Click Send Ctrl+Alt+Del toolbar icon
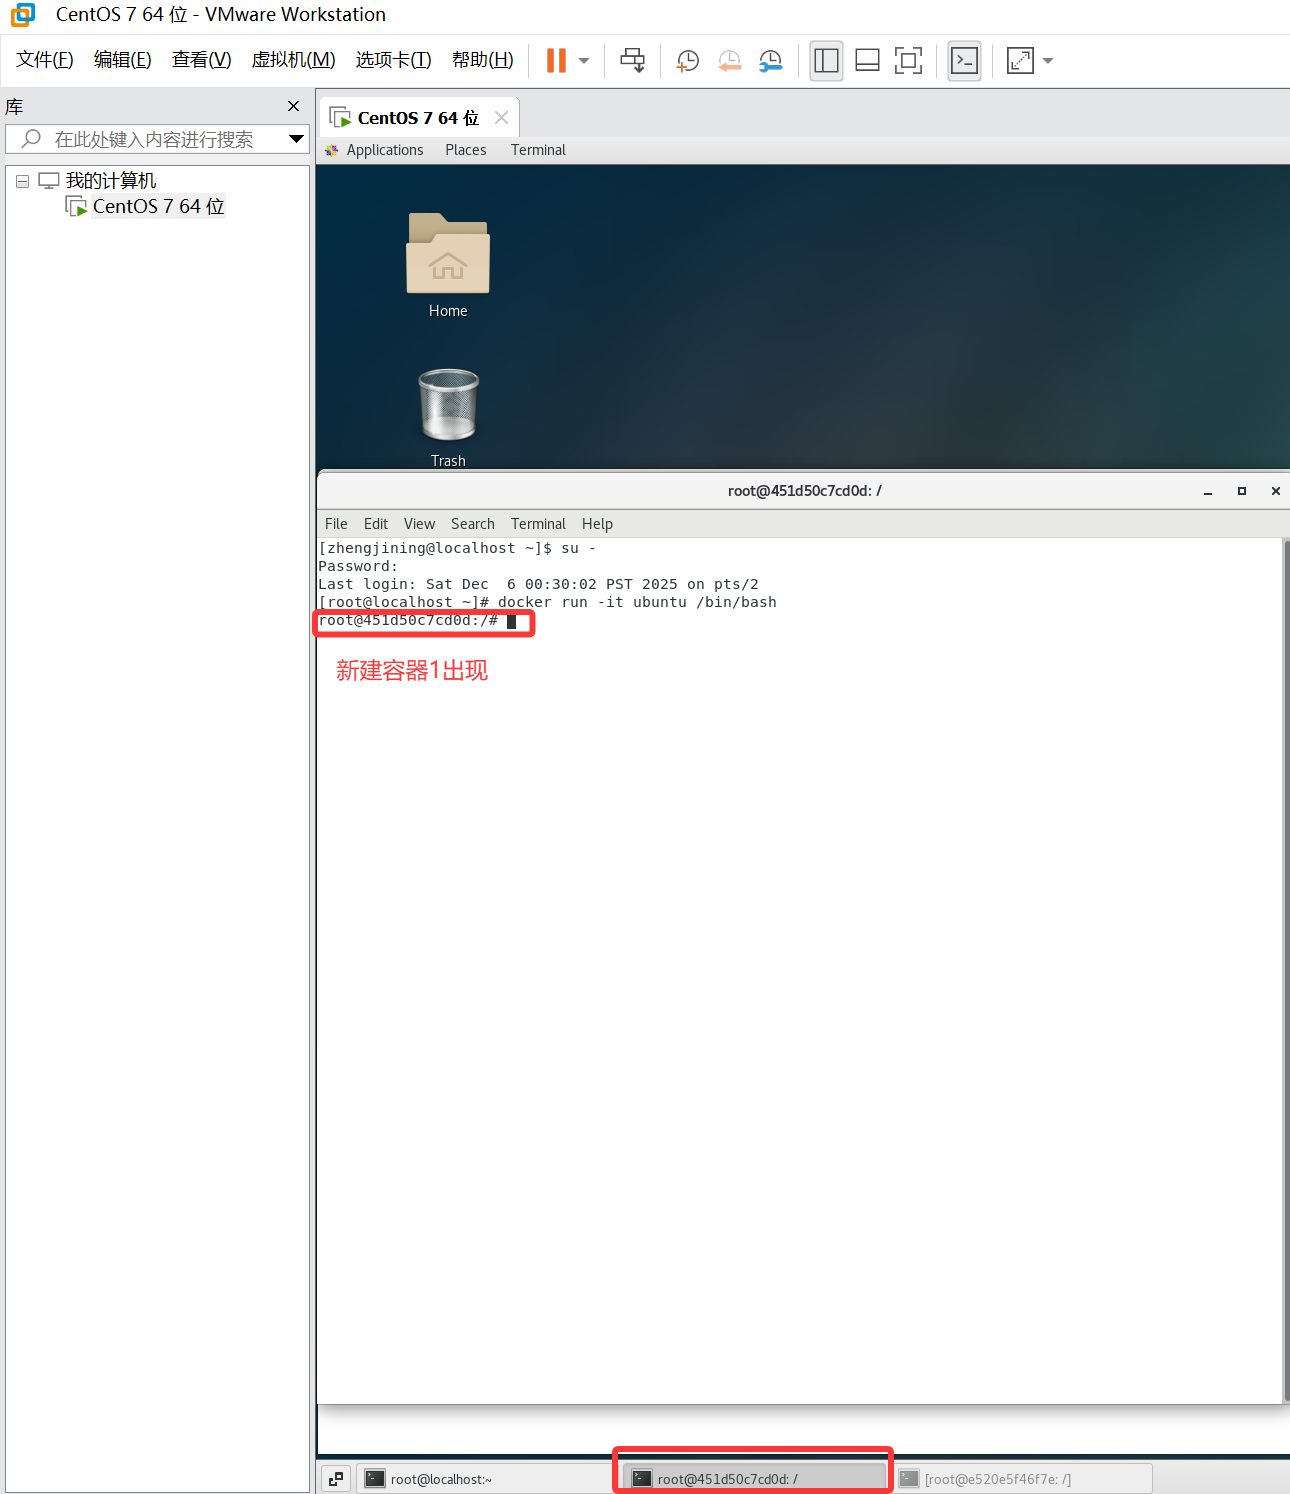This screenshot has height=1494, width=1290. [x=632, y=61]
